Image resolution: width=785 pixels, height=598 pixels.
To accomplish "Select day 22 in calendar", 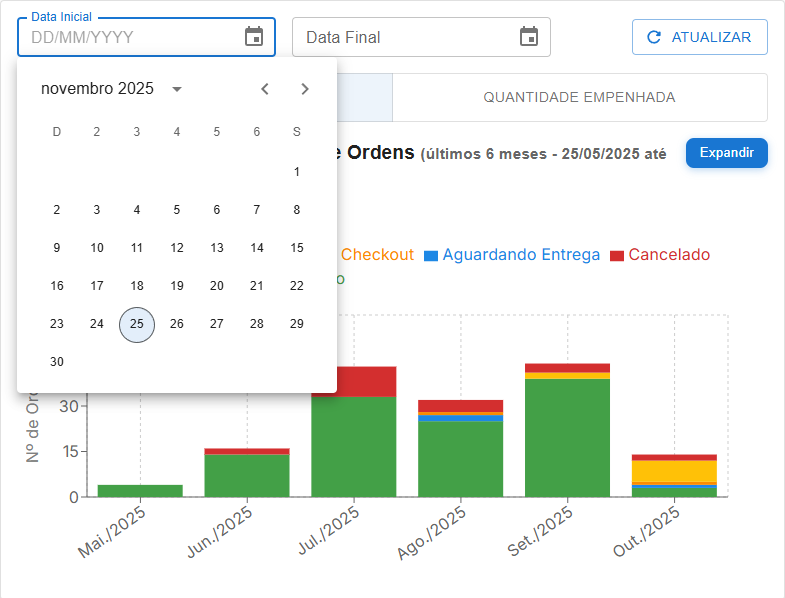I will click(x=297, y=286).
